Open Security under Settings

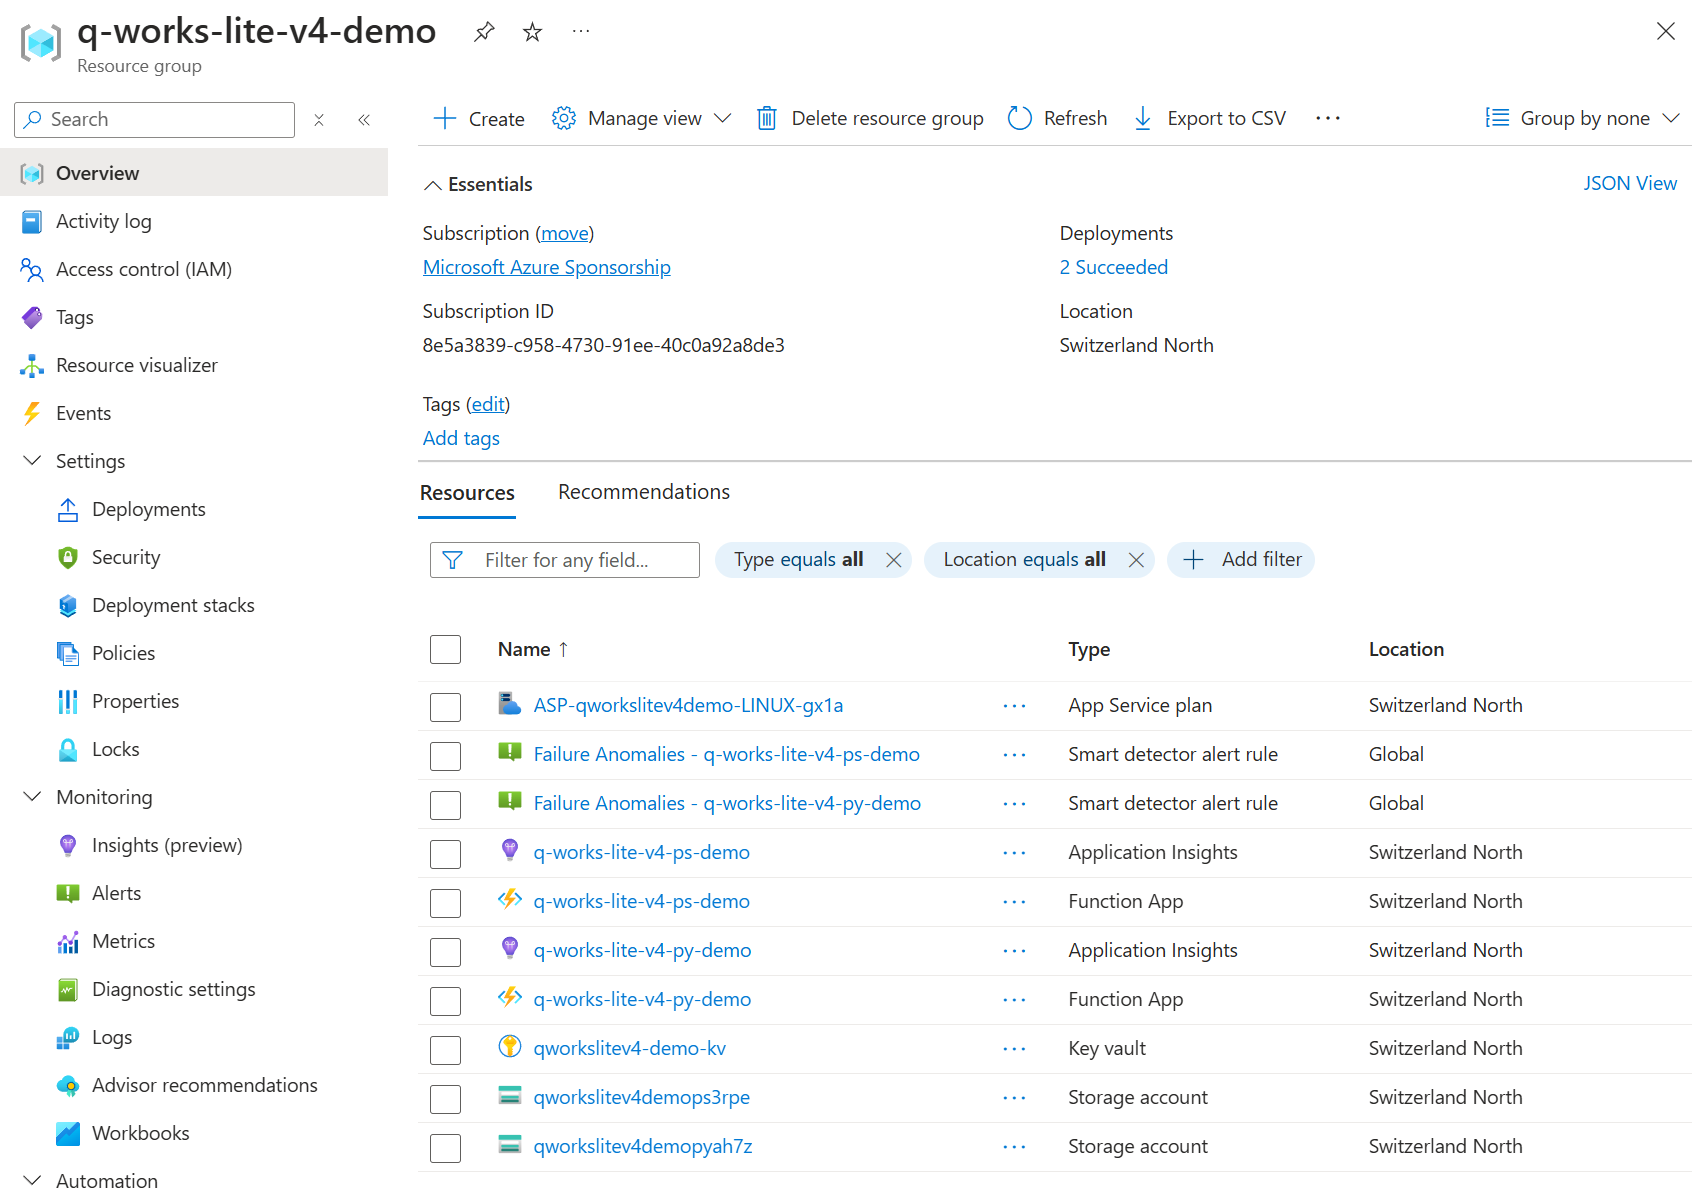point(126,557)
